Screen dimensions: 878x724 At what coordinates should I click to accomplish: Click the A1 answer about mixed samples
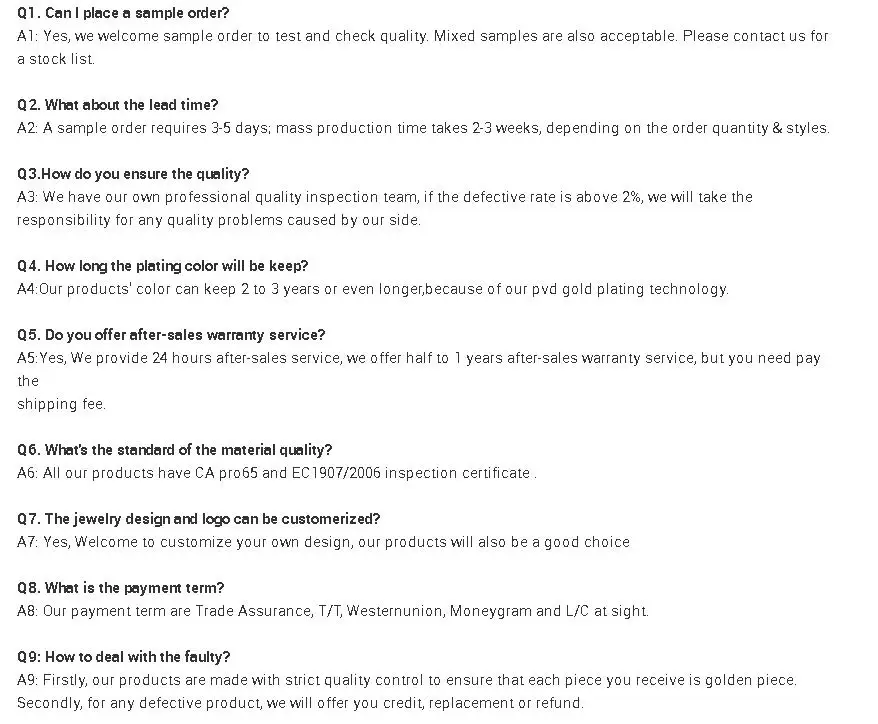point(423,36)
